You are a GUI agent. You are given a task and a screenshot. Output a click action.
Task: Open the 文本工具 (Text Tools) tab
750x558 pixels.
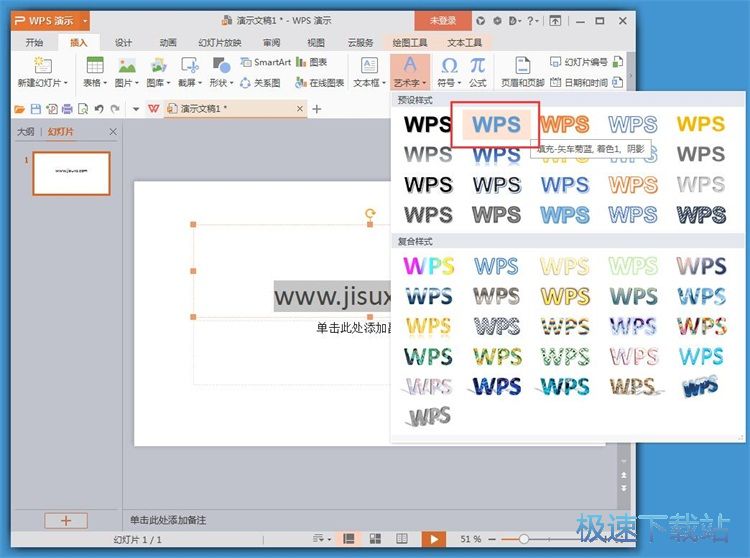[x=464, y=43]
